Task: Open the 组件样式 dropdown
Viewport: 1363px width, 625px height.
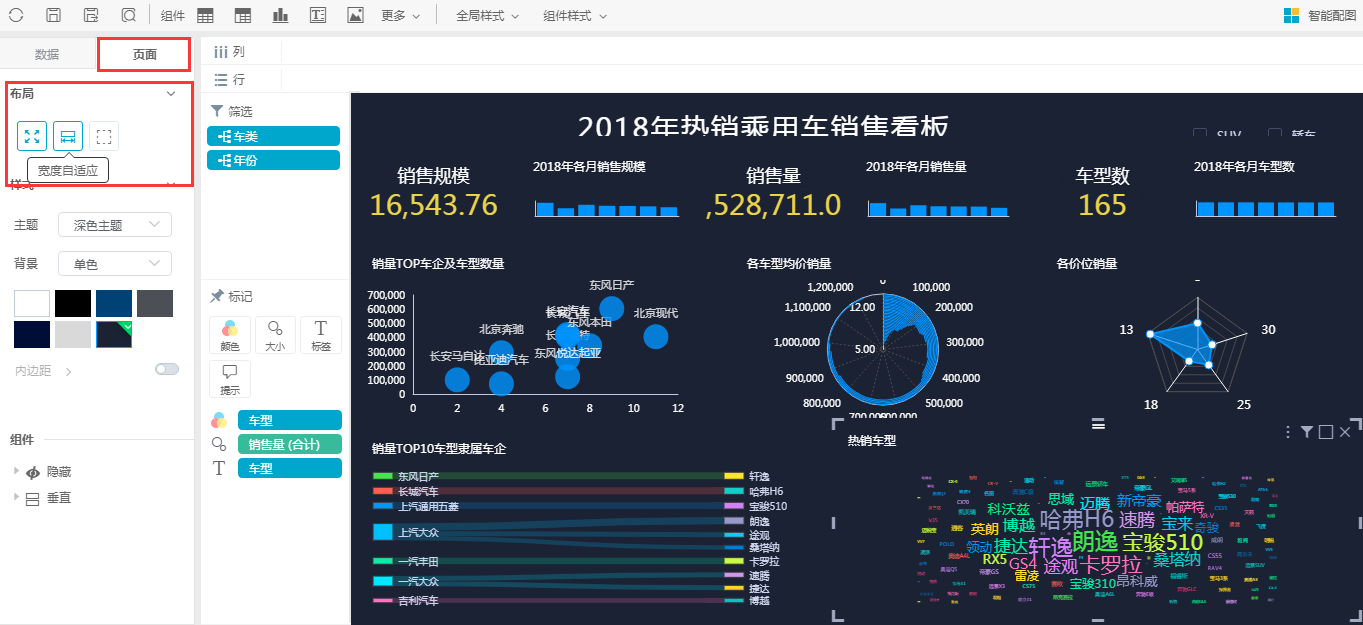Action: pos(574,15)
